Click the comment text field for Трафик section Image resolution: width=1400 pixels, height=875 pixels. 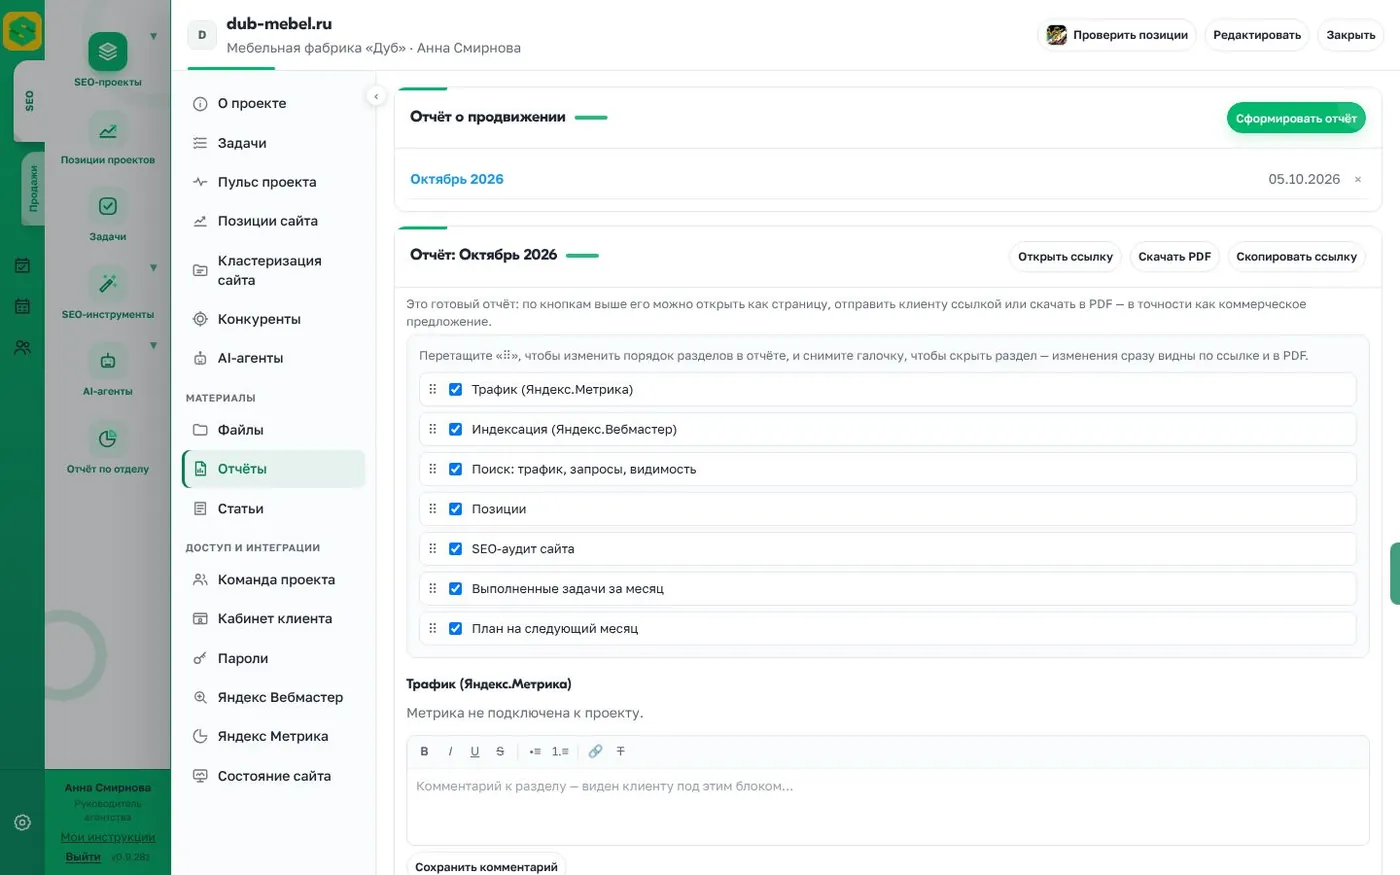click(x=888, y=805)
